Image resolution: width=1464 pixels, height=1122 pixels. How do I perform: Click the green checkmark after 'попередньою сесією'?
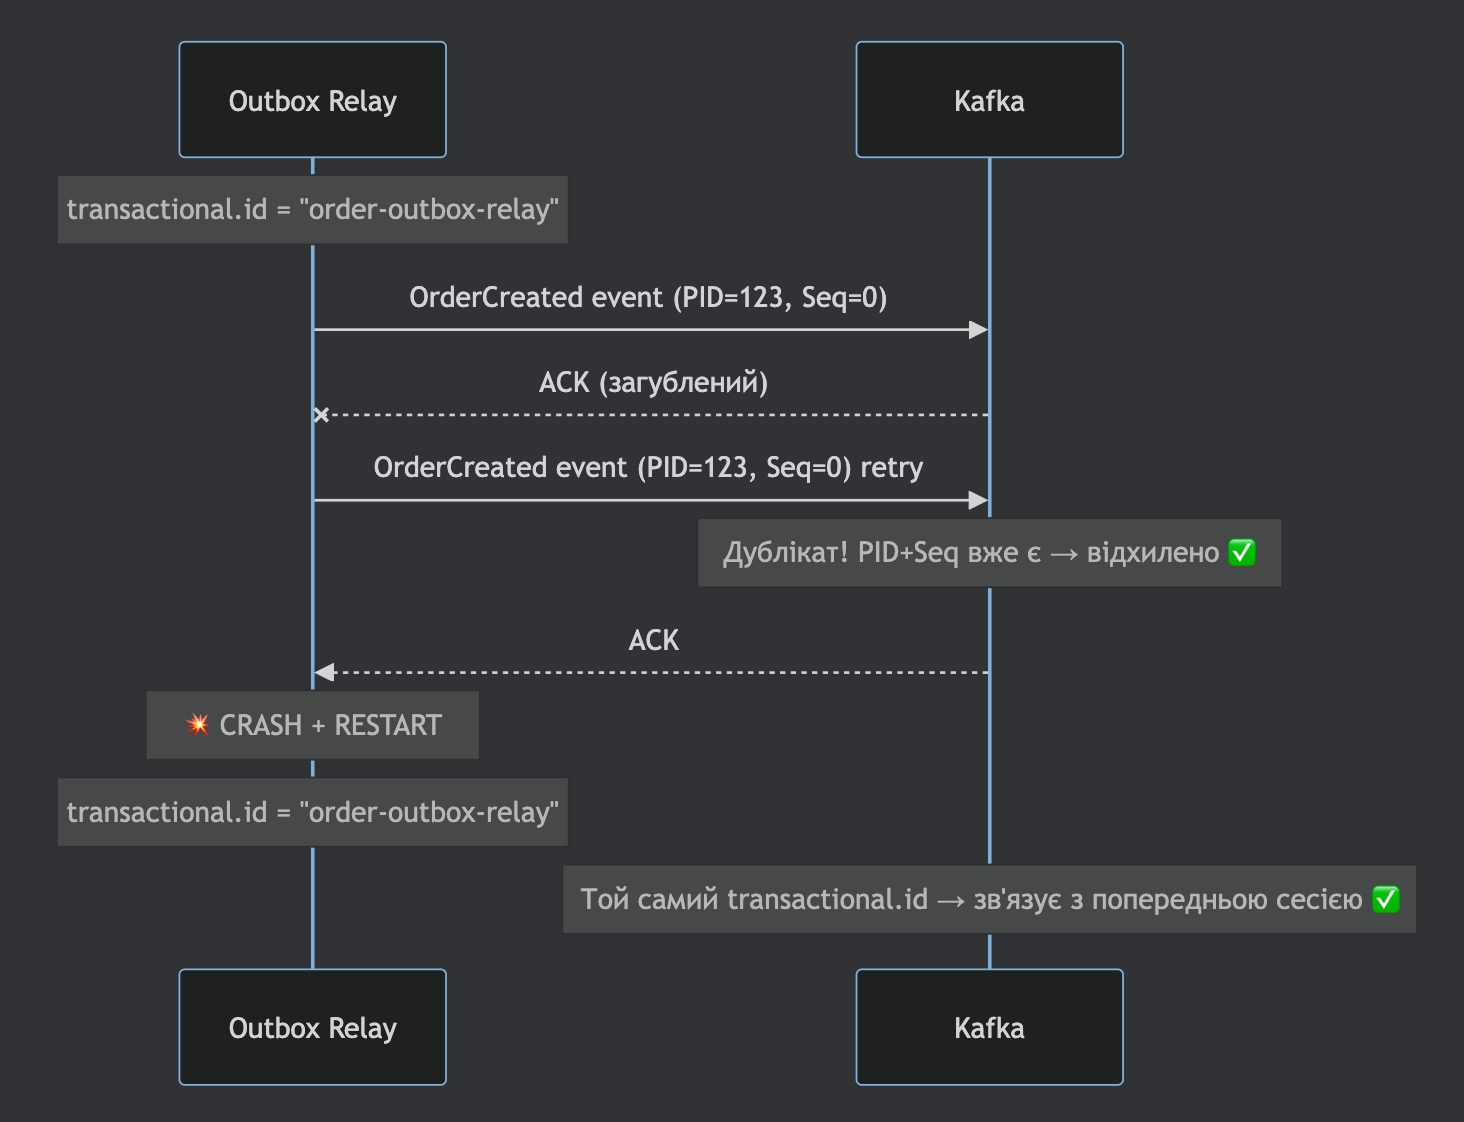(x=1386, y=899)
